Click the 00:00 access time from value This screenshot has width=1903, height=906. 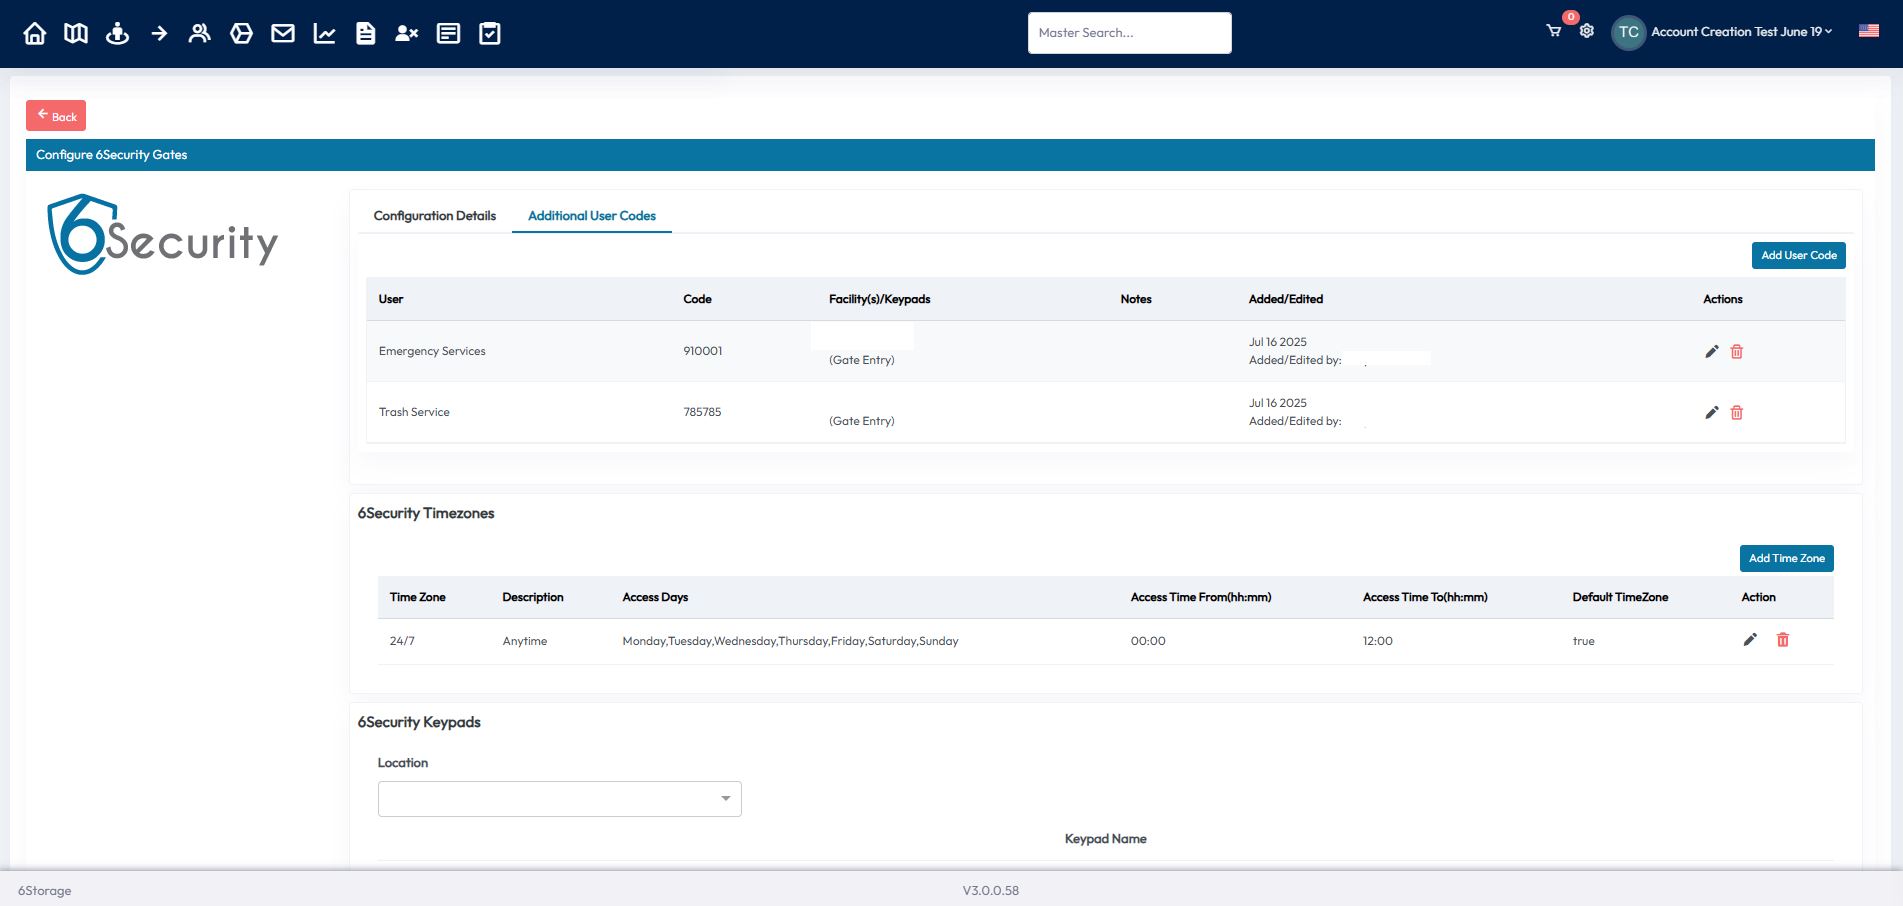pos(1148,641)
